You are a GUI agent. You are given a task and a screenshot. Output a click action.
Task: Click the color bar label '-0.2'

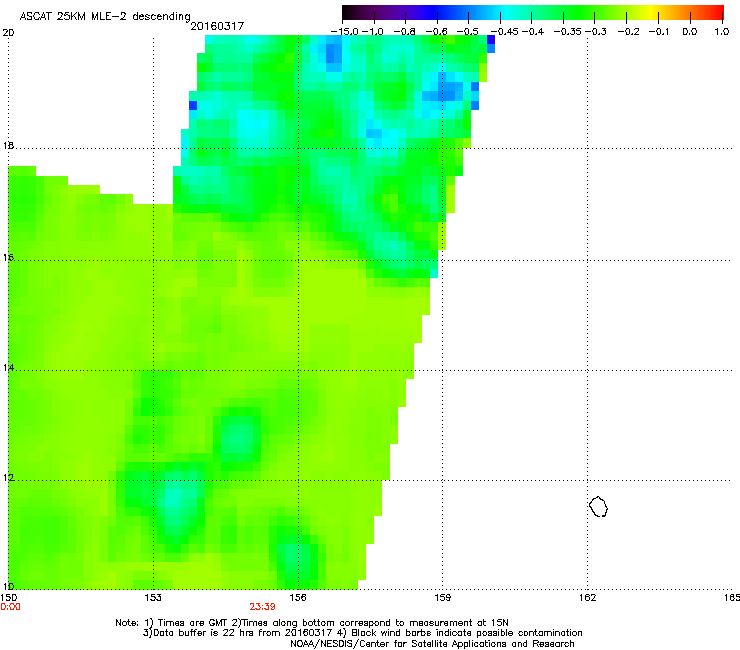point(629,32)
